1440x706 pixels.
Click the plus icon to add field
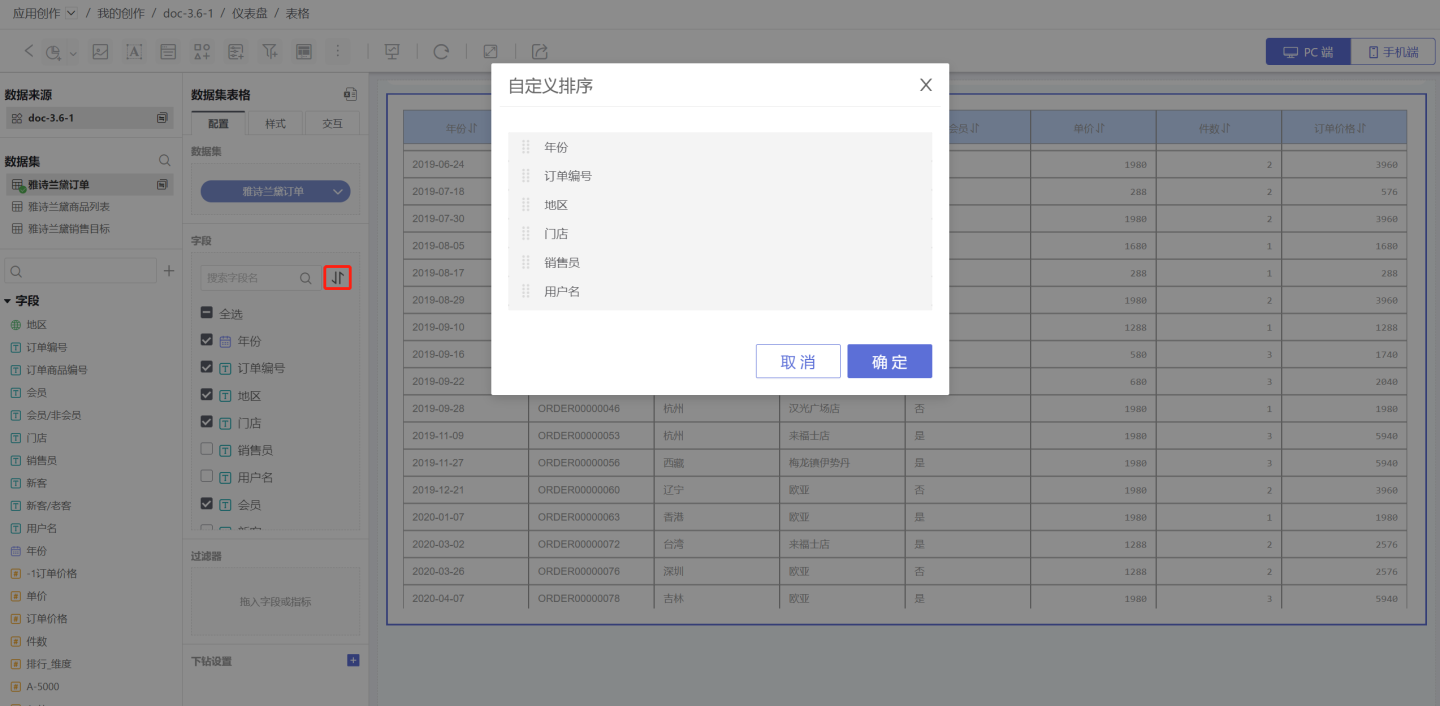coord(169,271)
